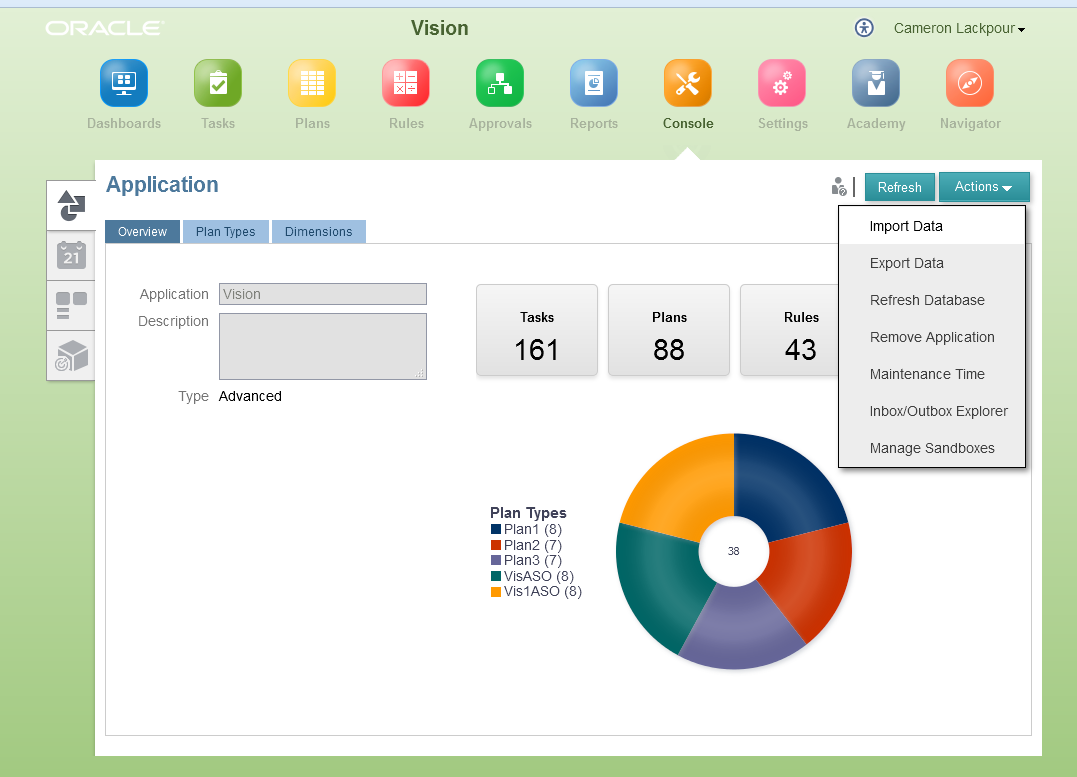Click the purple pie slice
Screen dimensions: 1077x777
742,629
